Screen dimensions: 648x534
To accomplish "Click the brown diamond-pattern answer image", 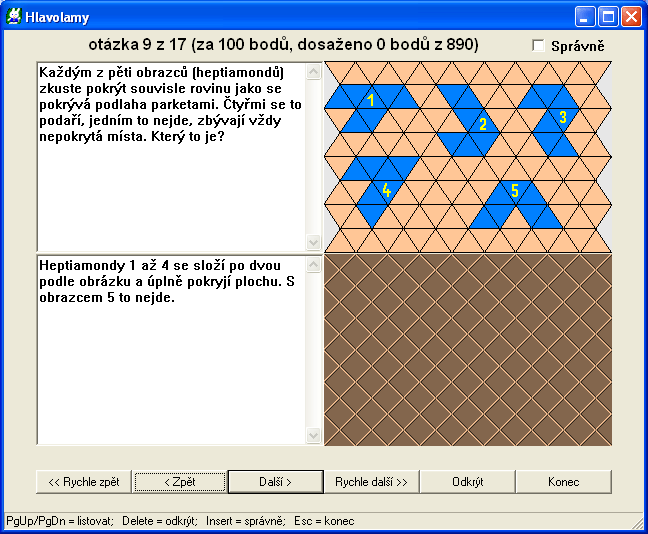I will coord(468,350).
